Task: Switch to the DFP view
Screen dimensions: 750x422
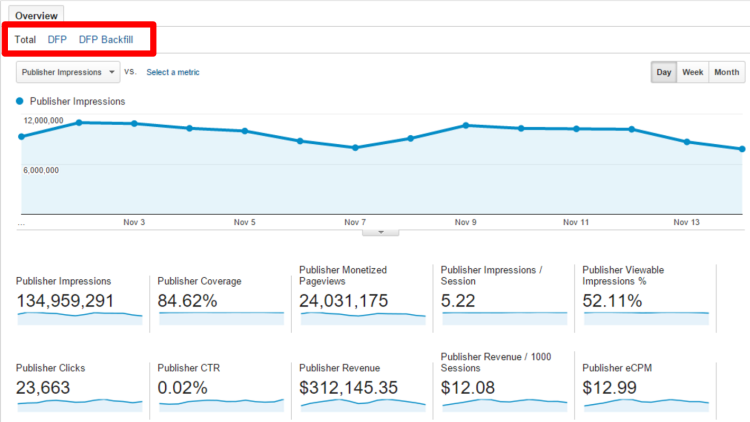Action: [x=57, y=40]
